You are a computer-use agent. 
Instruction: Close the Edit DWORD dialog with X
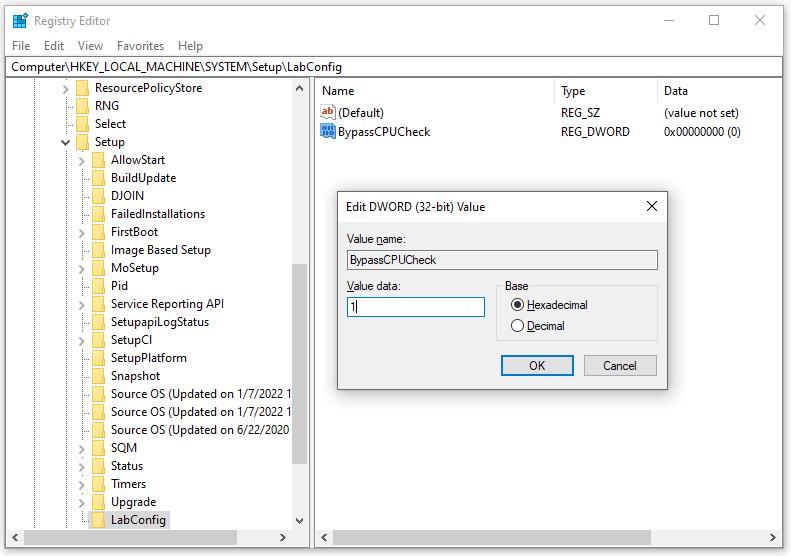652,206
